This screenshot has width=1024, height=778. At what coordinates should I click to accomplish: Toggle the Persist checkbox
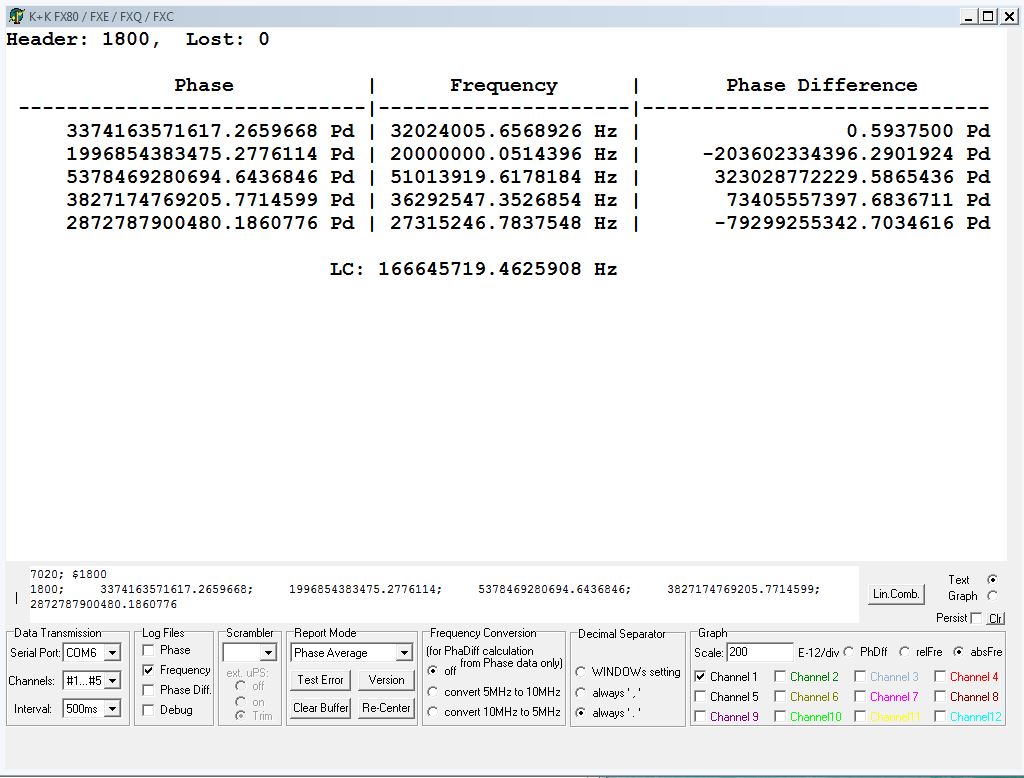point(976,618)
